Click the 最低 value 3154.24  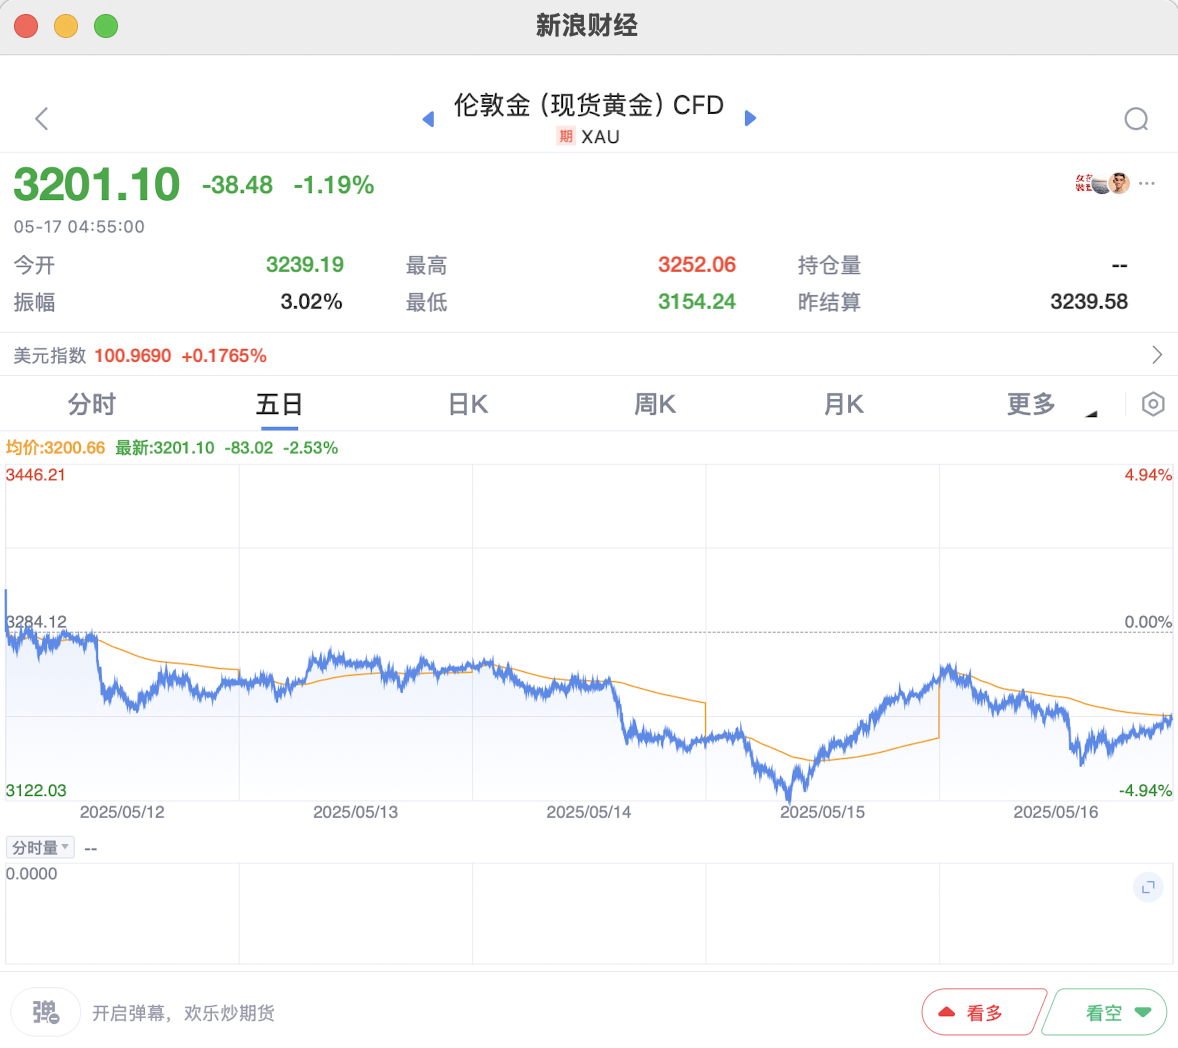point(697,302)
